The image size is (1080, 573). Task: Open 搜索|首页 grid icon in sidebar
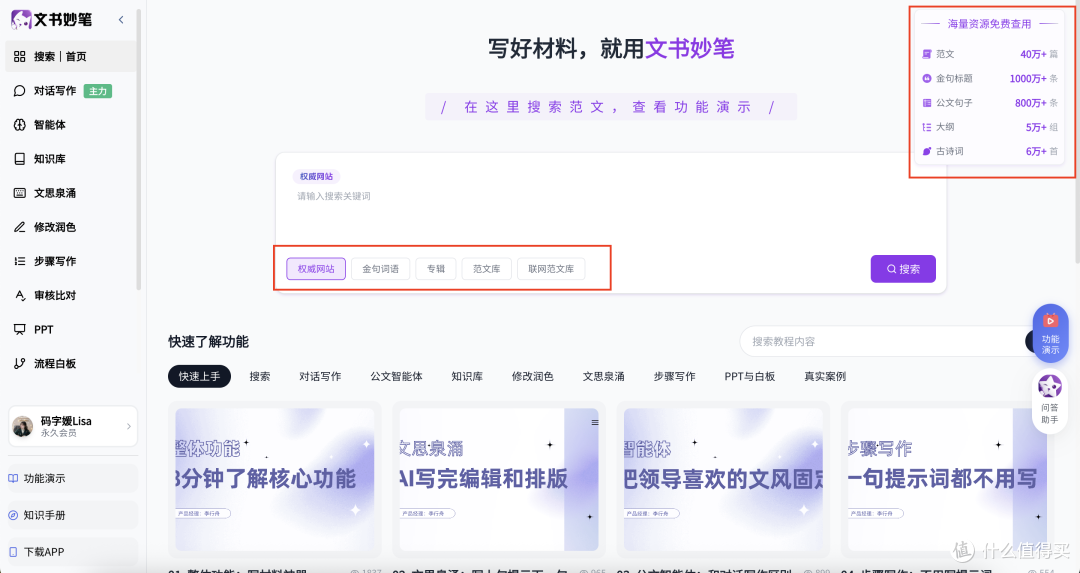pos(19,56)
